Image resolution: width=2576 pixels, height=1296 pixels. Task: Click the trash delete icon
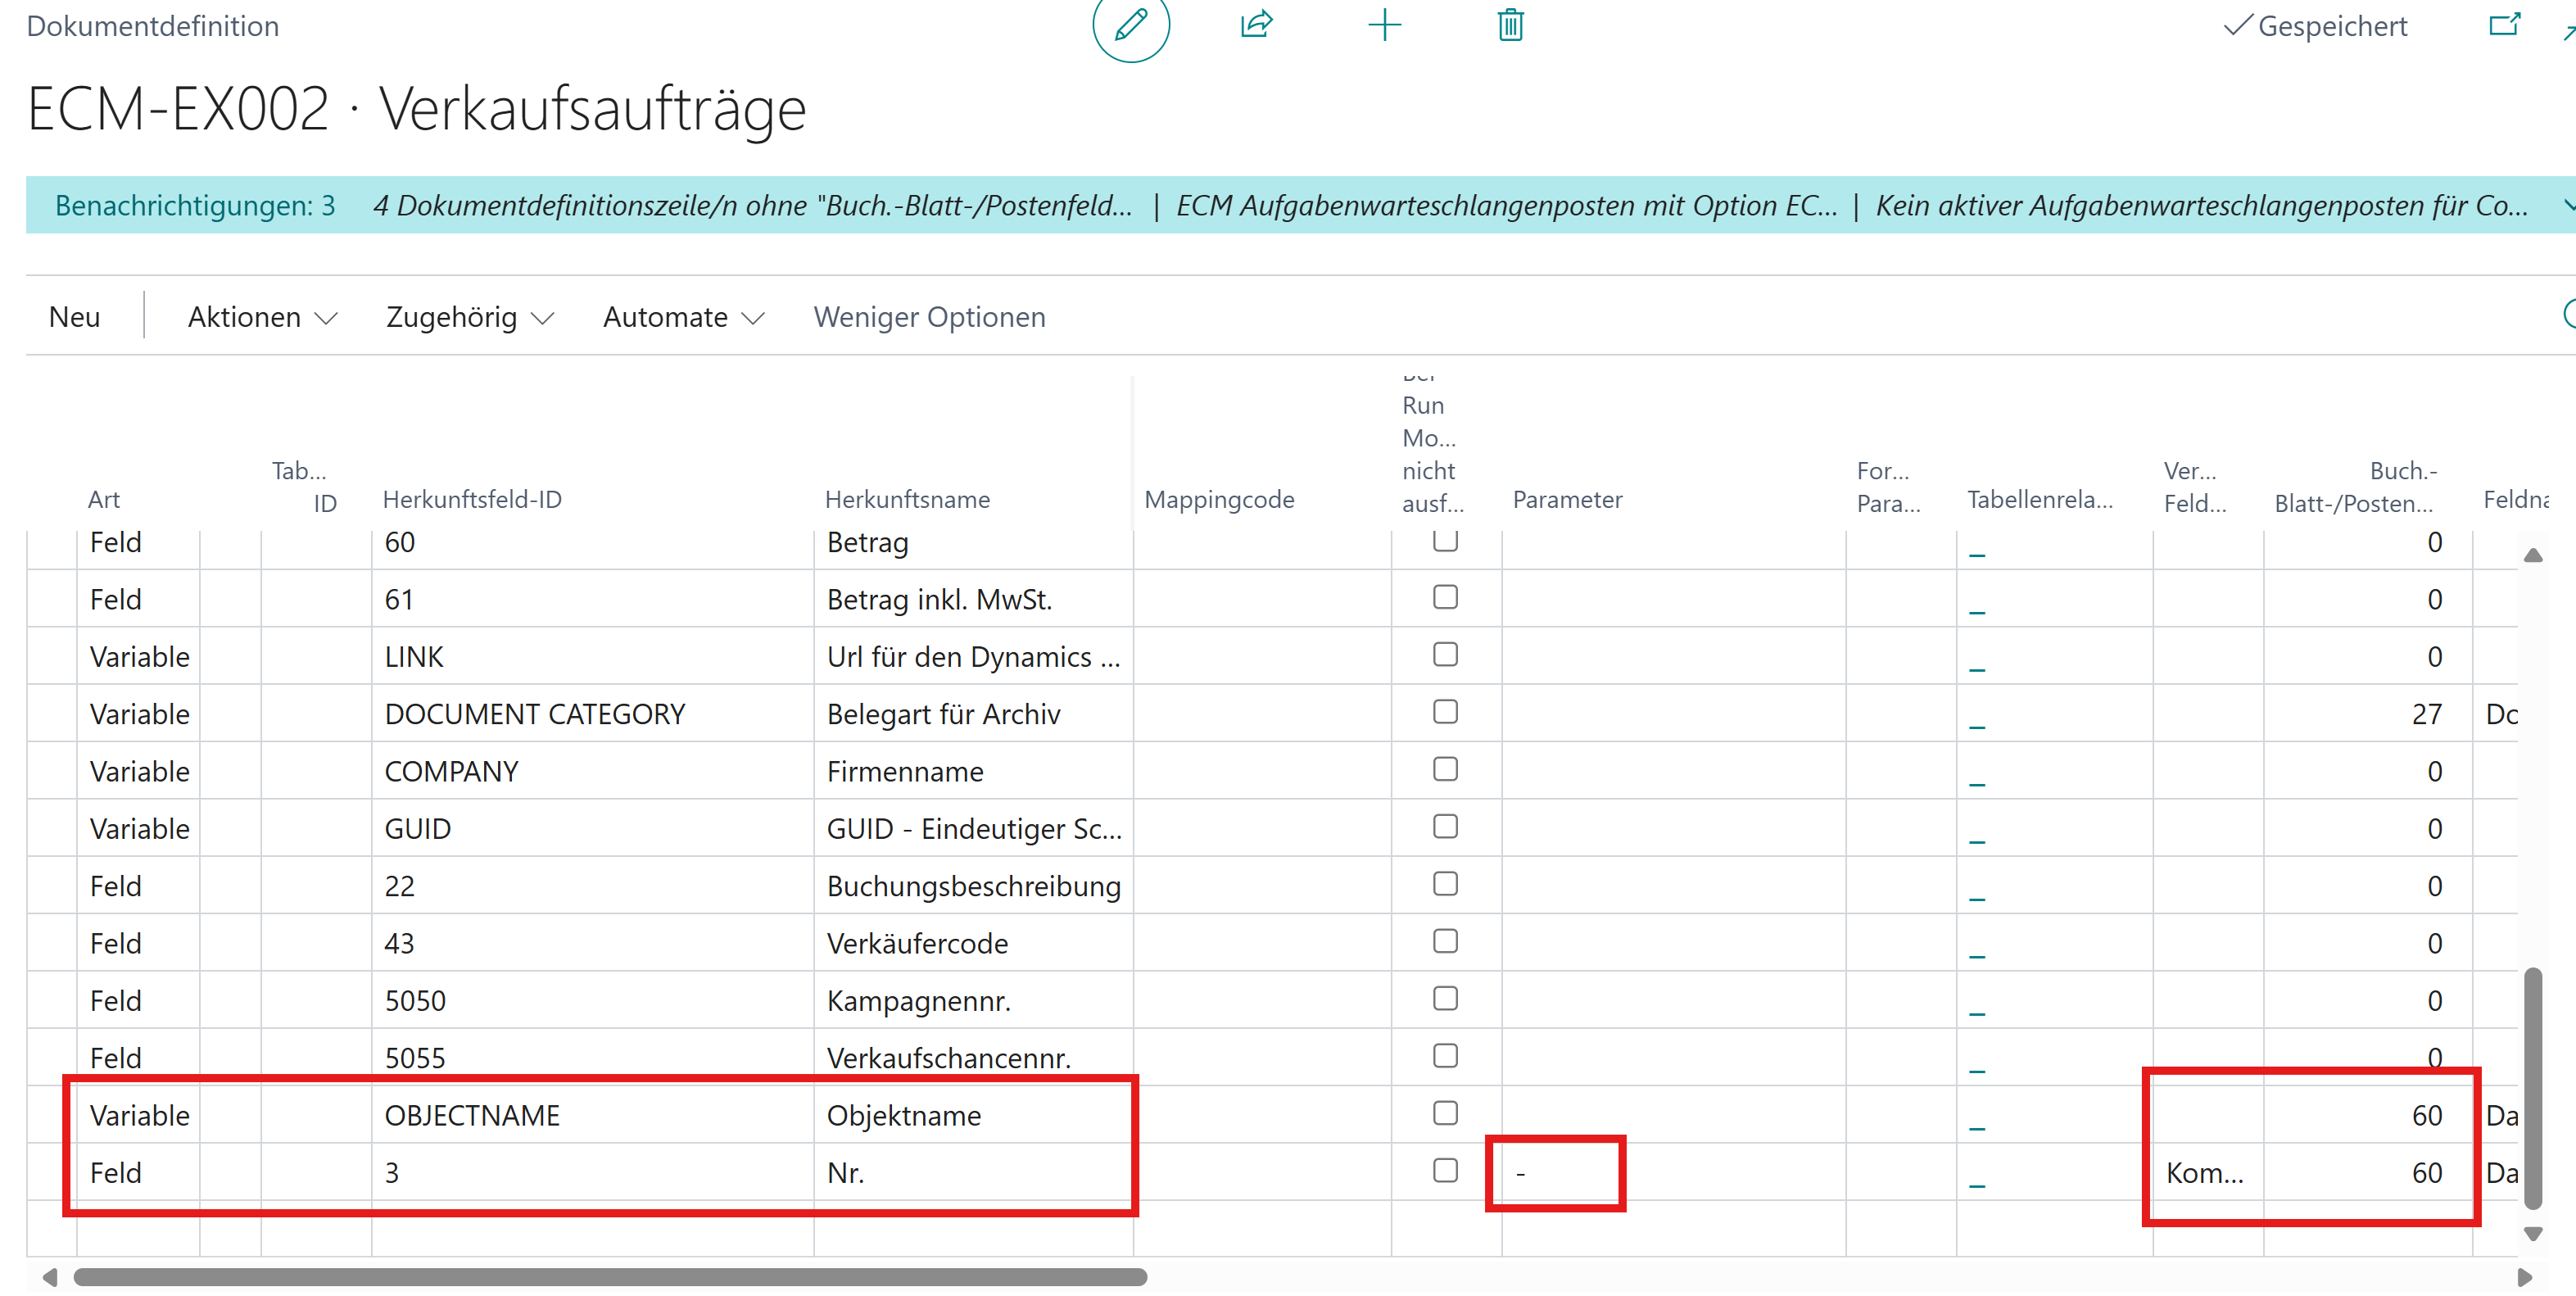click(x=1510, y=24)
